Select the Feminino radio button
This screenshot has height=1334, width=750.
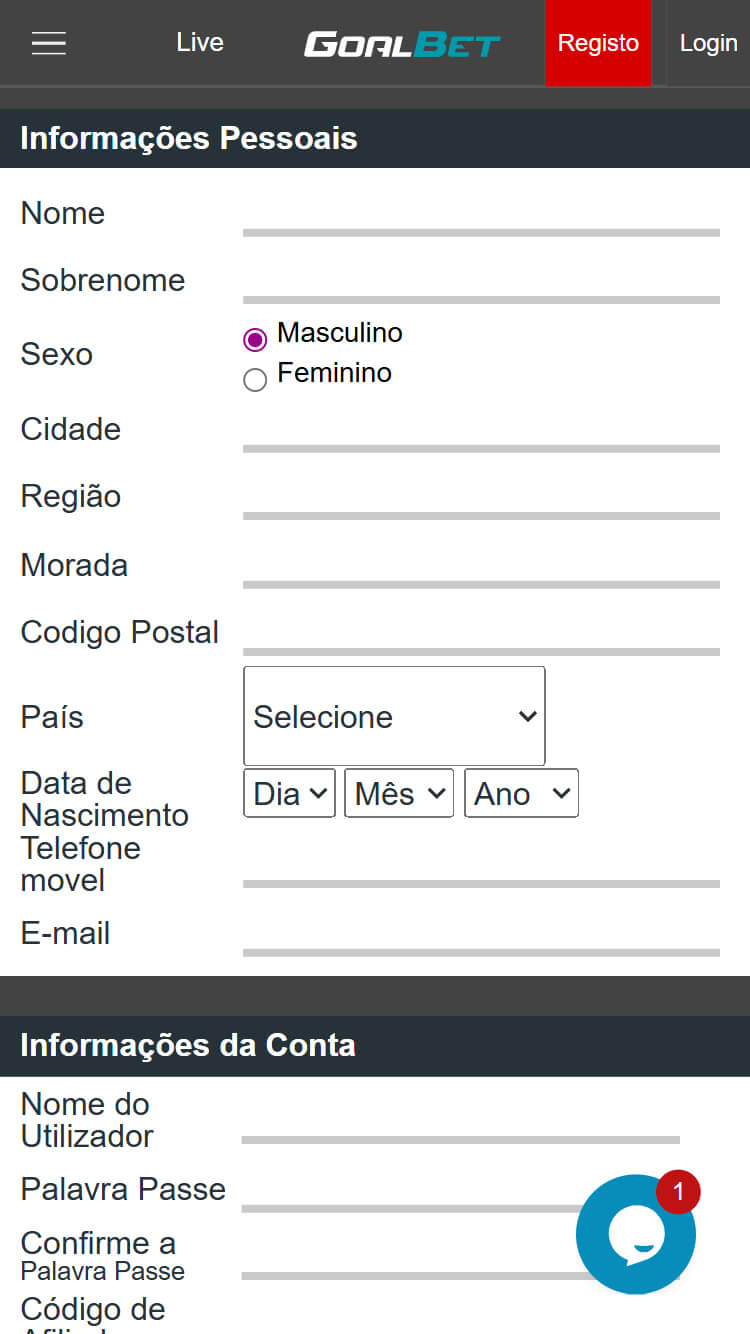(255, 380)
